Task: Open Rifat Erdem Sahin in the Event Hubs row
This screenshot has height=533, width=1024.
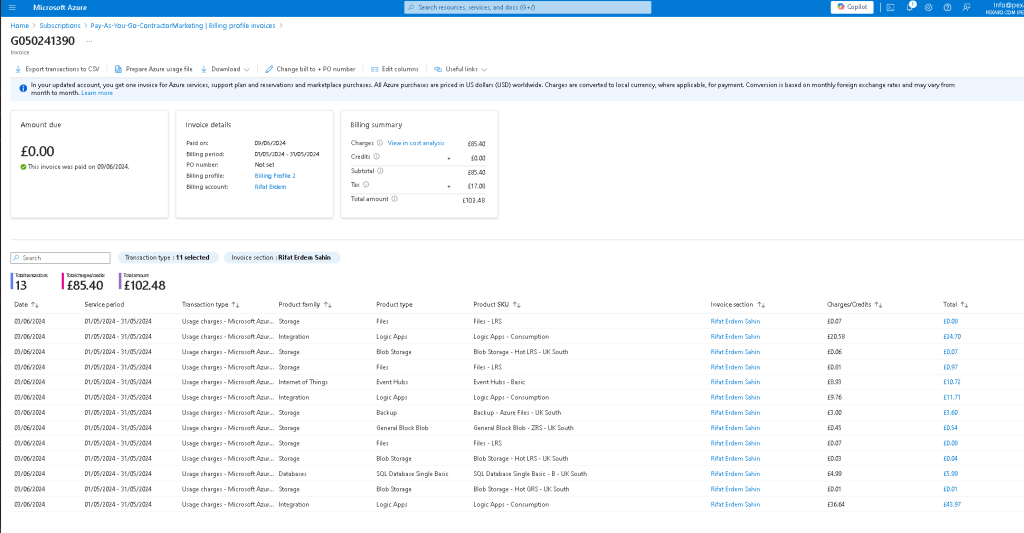Action: point(735,382)
